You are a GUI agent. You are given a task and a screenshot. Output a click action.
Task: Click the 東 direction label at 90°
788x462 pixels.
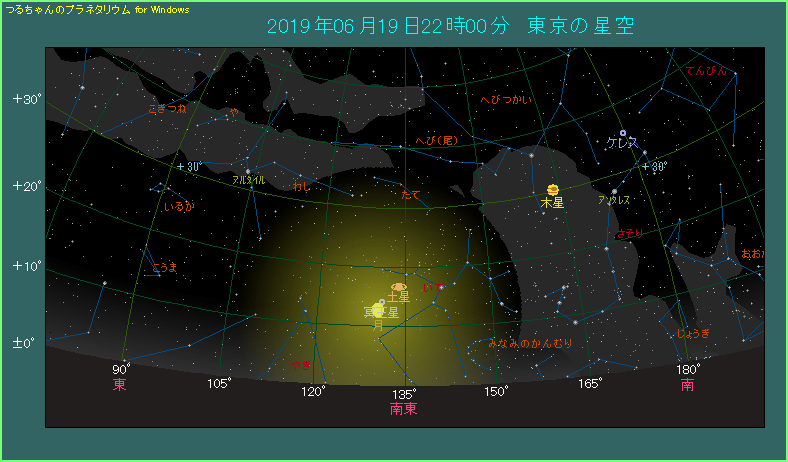pyautogui.click(x=119, y=385)
